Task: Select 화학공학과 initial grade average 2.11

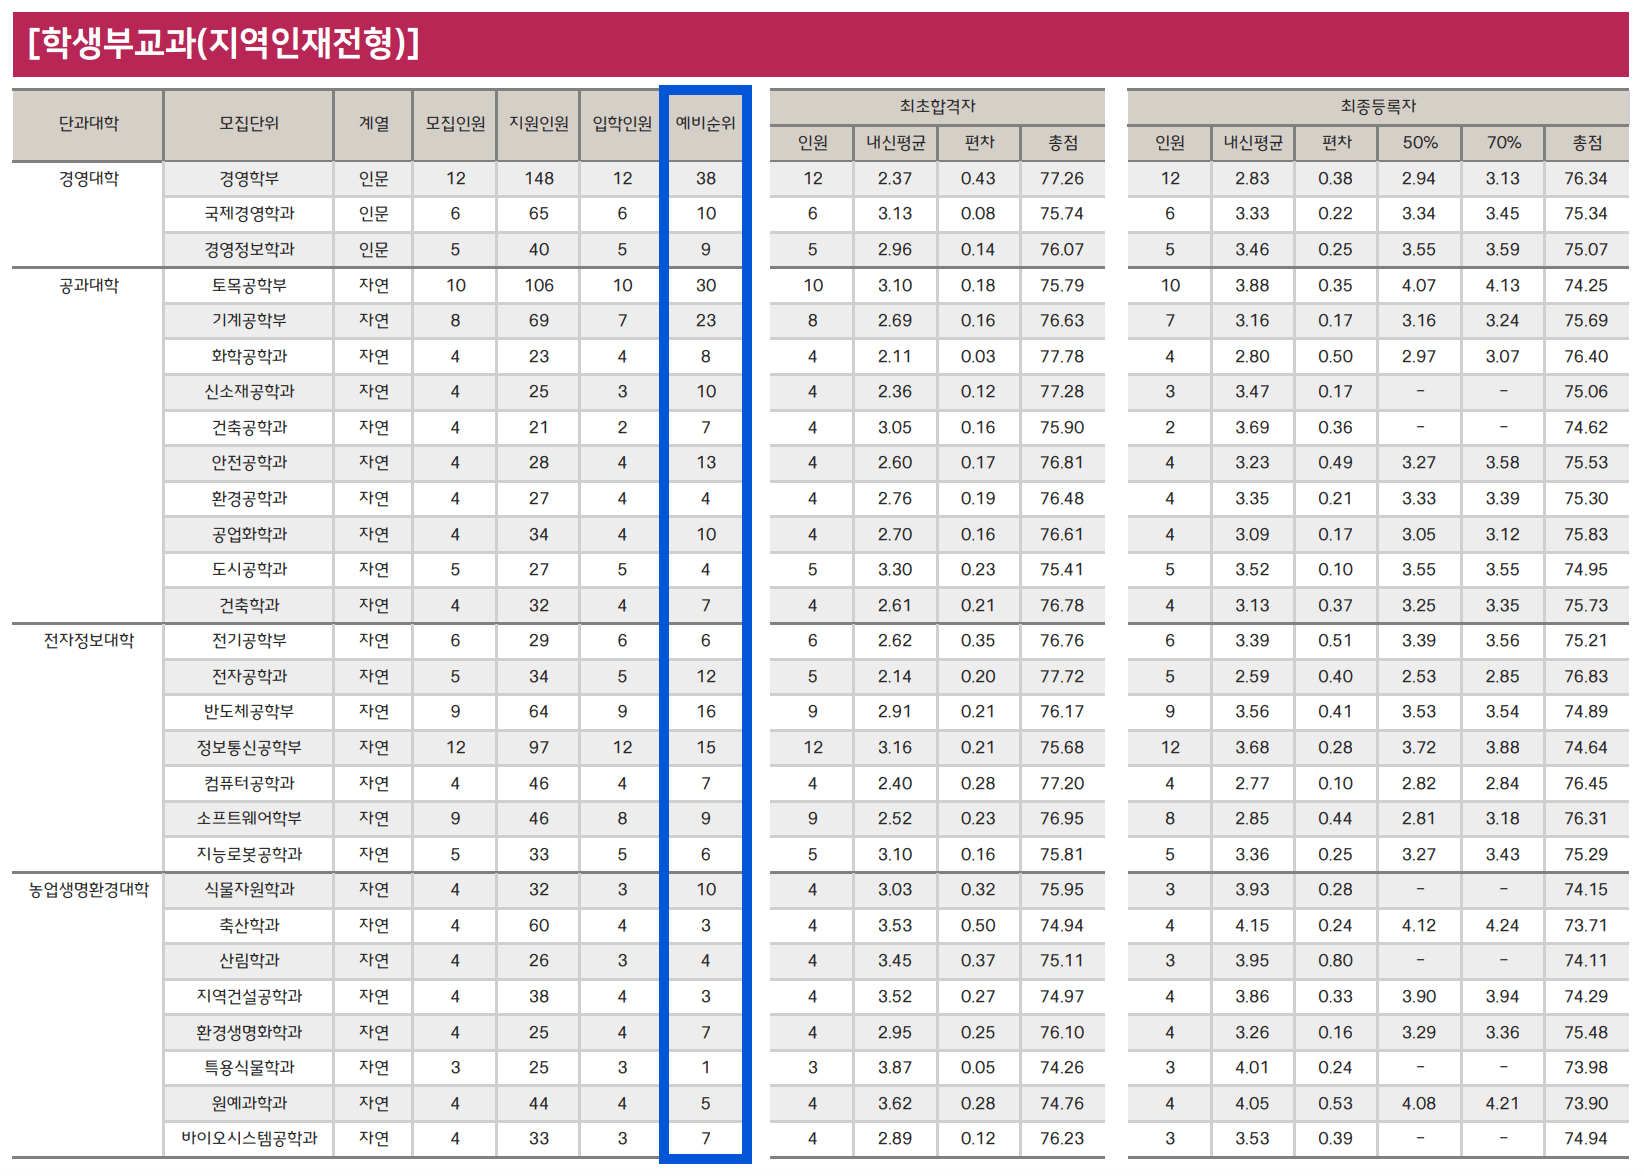Action: click(895, 357)
